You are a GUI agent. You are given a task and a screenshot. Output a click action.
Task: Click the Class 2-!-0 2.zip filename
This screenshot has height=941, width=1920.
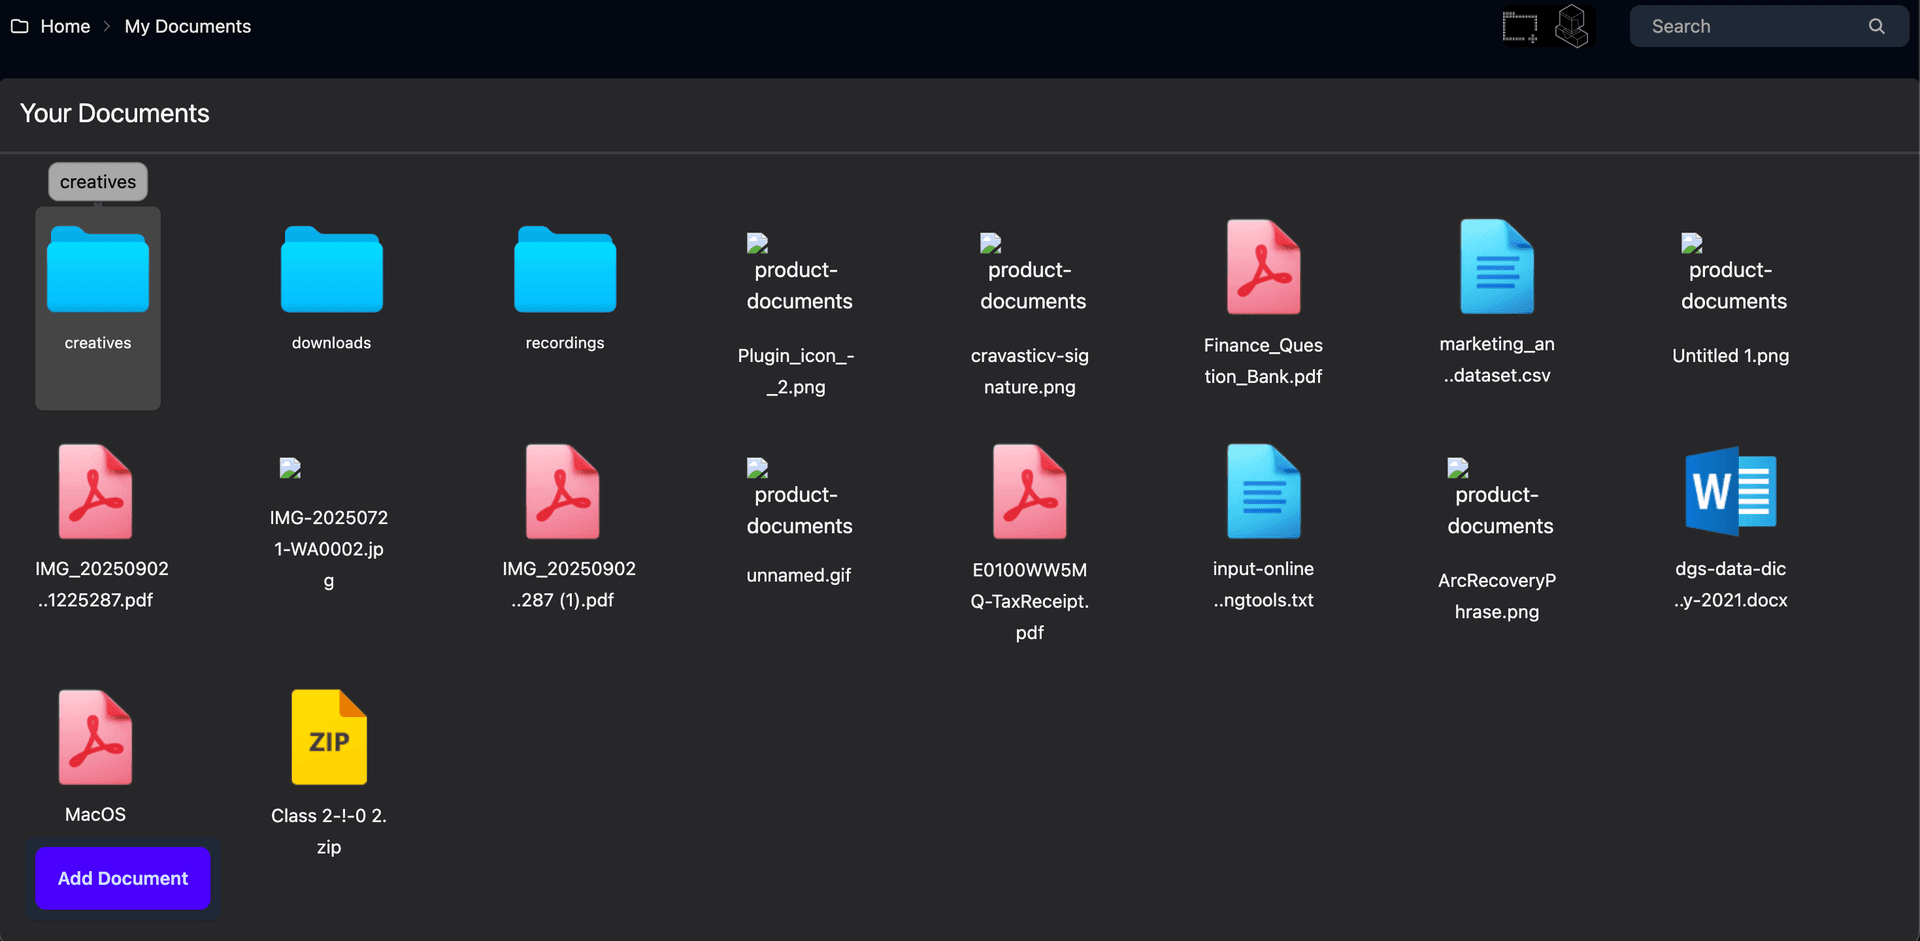pos(329,831)
